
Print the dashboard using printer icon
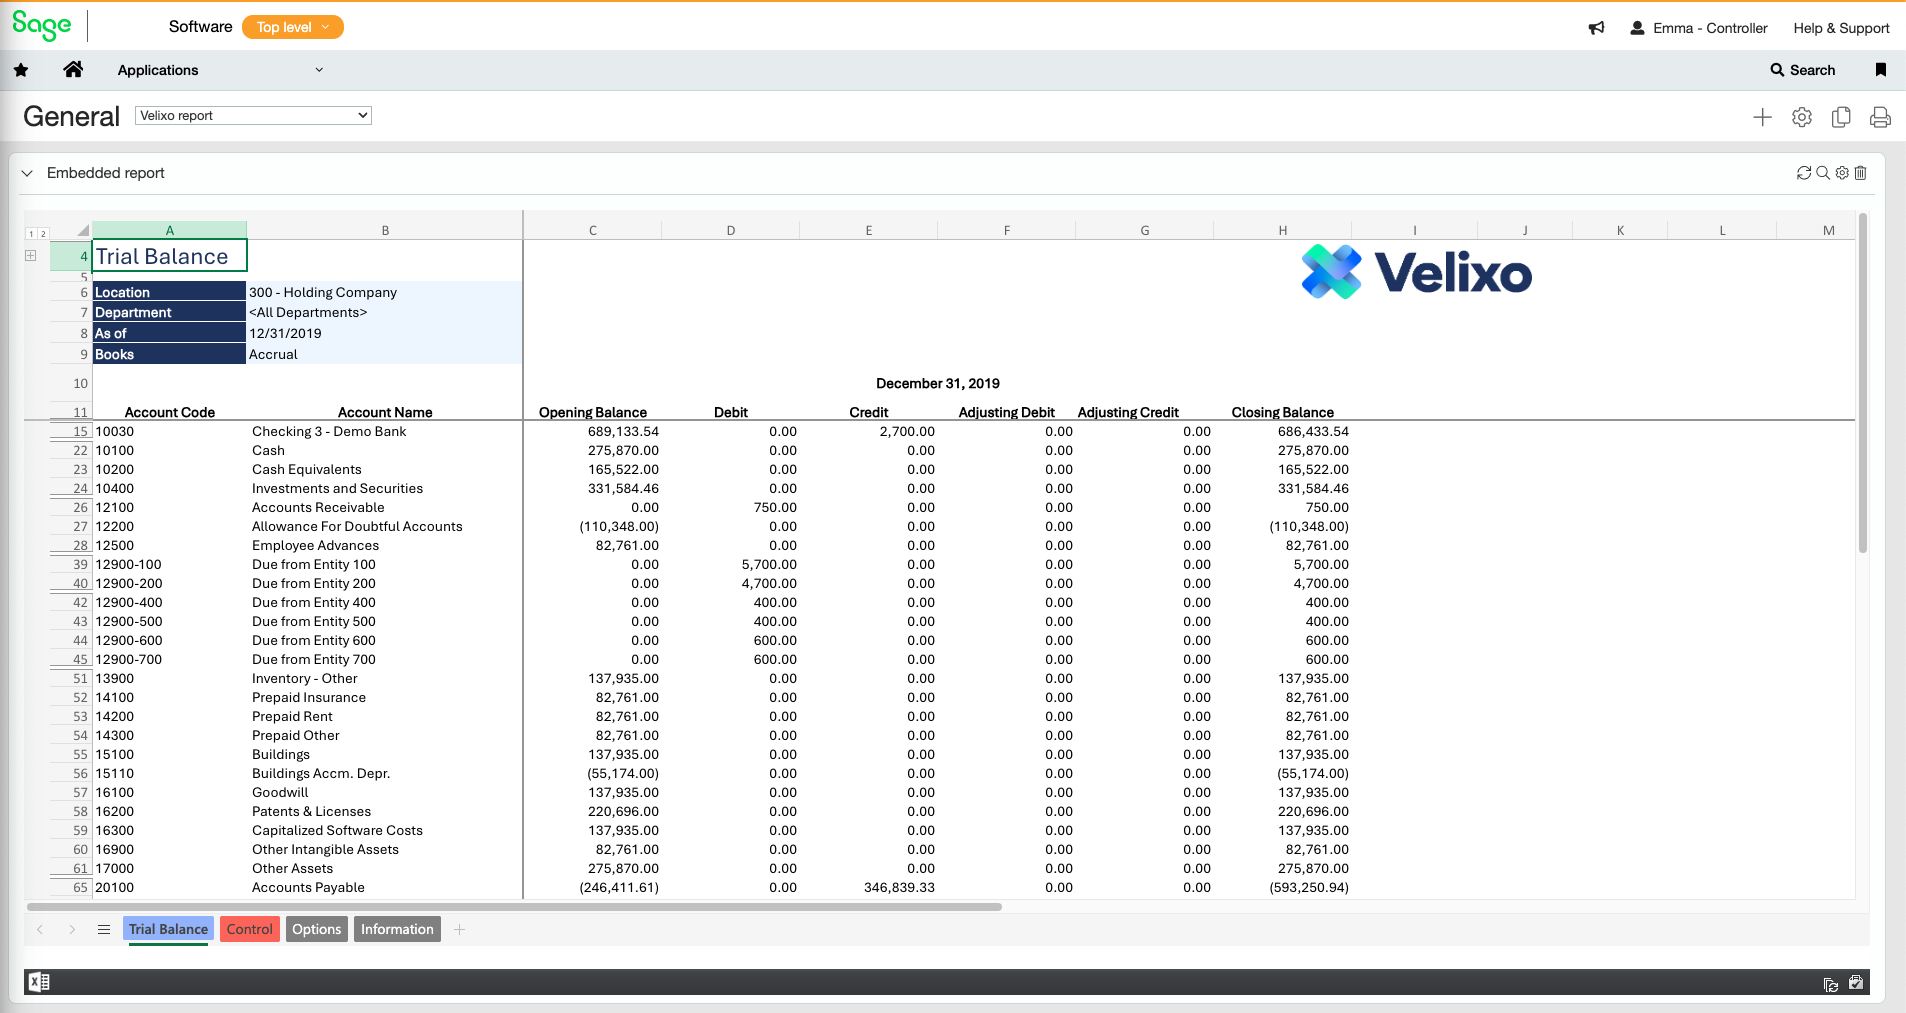click(x=1880, y=117)
